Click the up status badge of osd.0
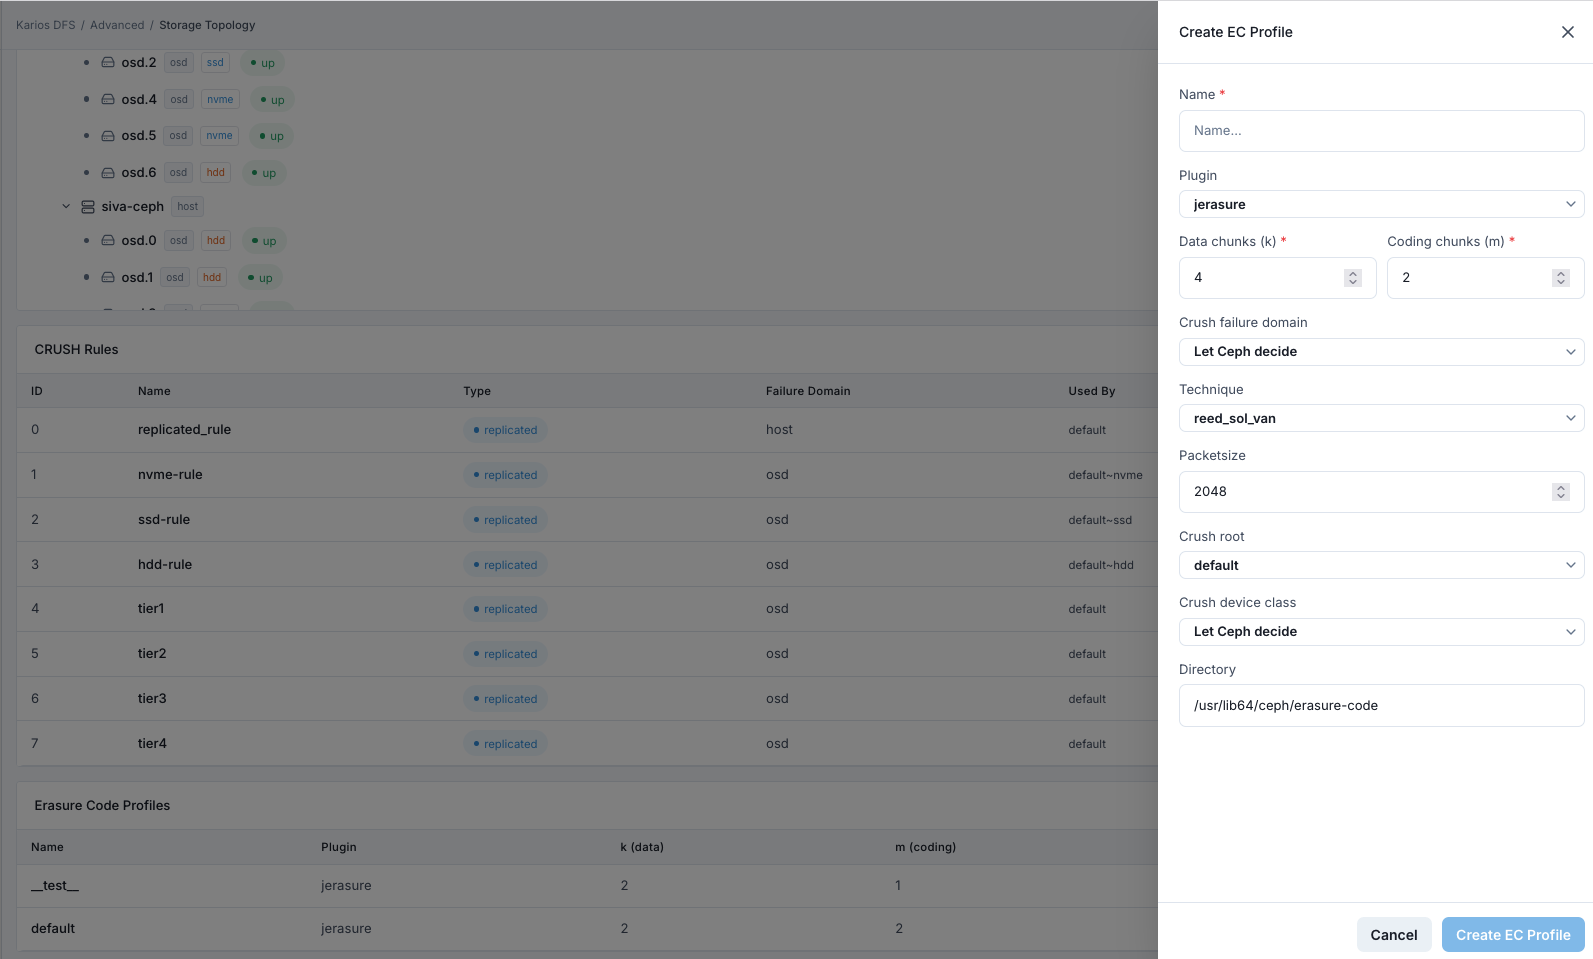 click(264, 241)
